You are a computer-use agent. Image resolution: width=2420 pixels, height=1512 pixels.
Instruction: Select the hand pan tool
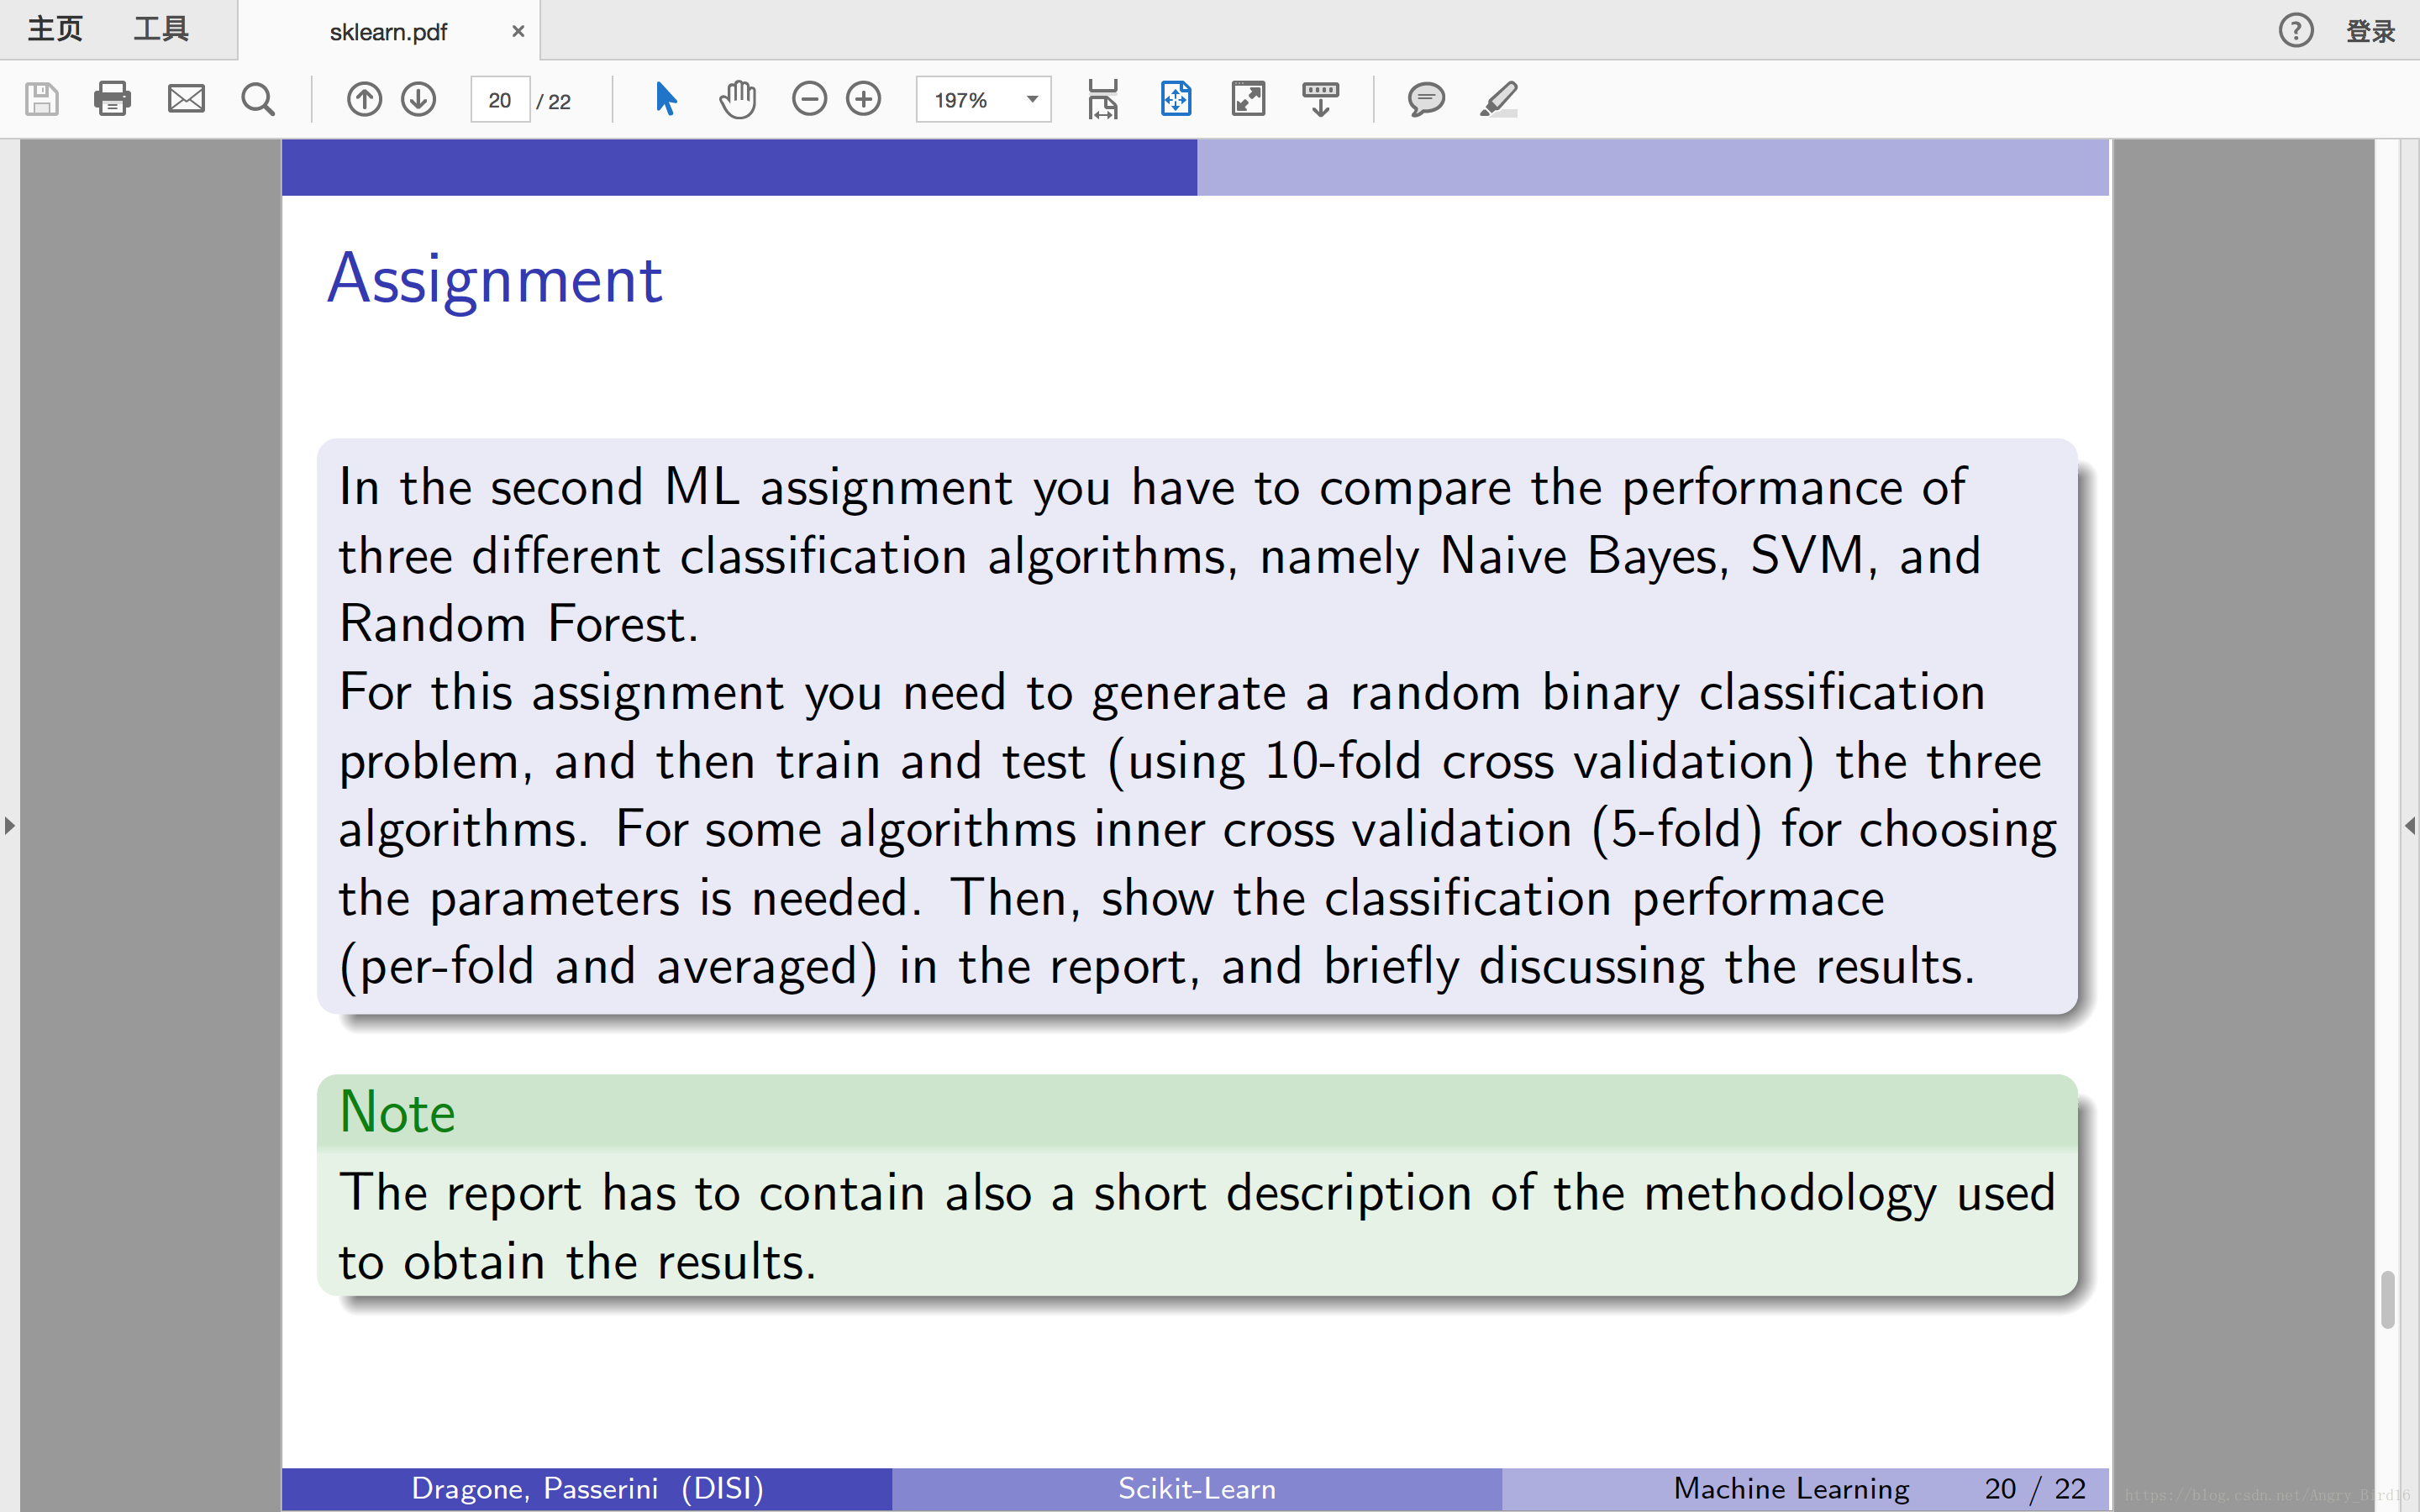[x=738, y=99]
